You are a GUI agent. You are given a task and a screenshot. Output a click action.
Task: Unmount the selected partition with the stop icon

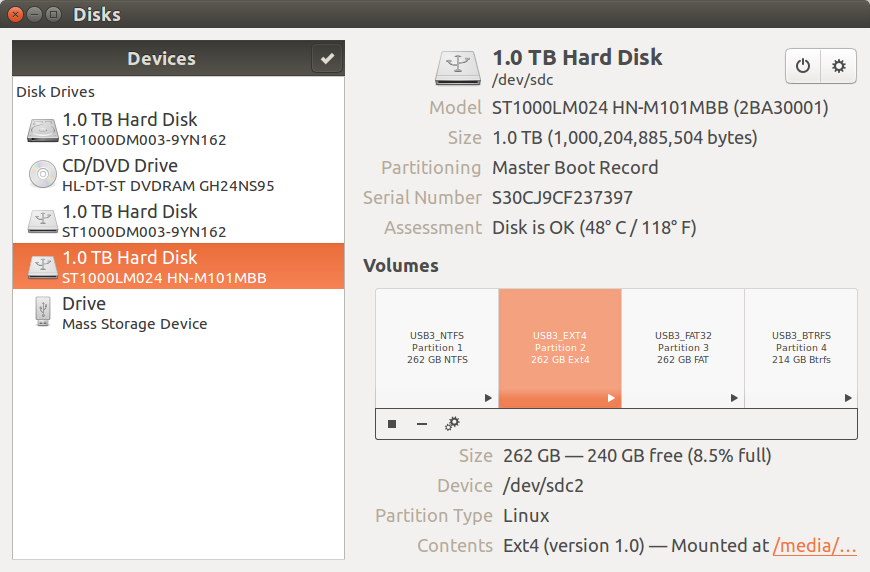[x=392, y=424]
